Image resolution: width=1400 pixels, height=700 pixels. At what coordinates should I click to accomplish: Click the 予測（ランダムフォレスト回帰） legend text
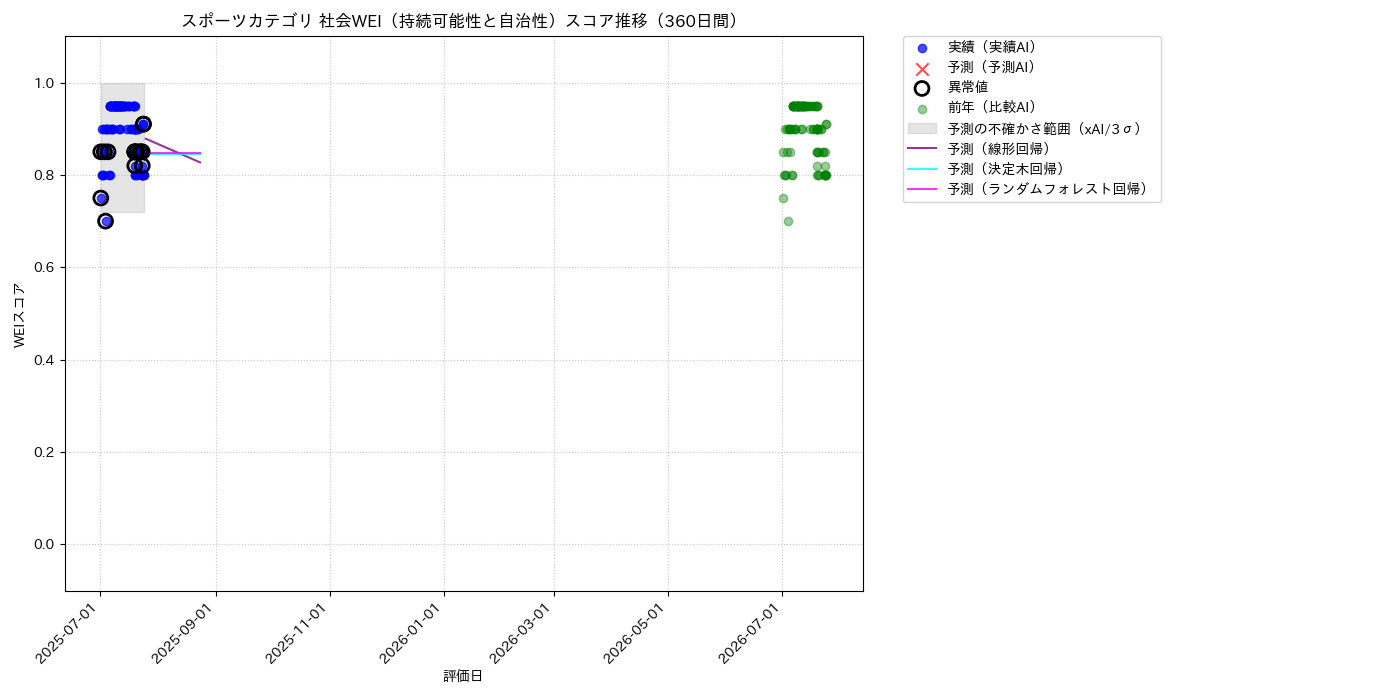pos(1047,189)
